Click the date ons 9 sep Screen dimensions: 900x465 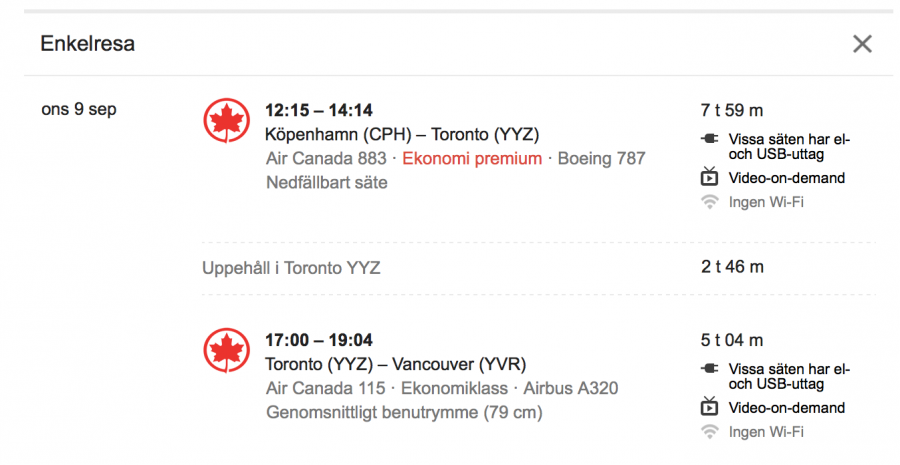[x=79, y=109]
